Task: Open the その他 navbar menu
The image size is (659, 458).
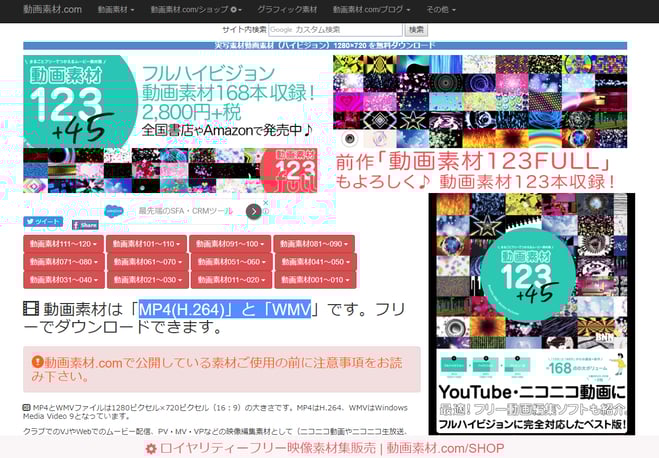Action: [441, 9]
